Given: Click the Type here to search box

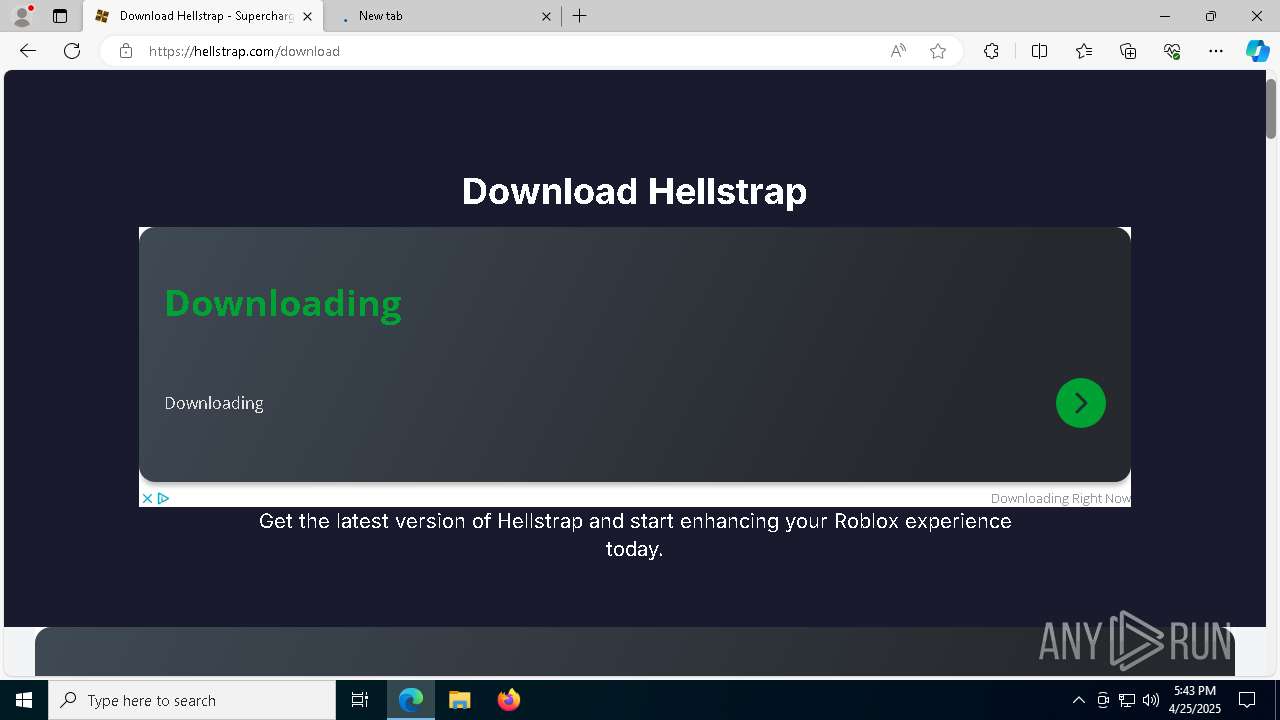Looking at the screenshot, I should tap(192, 700).
